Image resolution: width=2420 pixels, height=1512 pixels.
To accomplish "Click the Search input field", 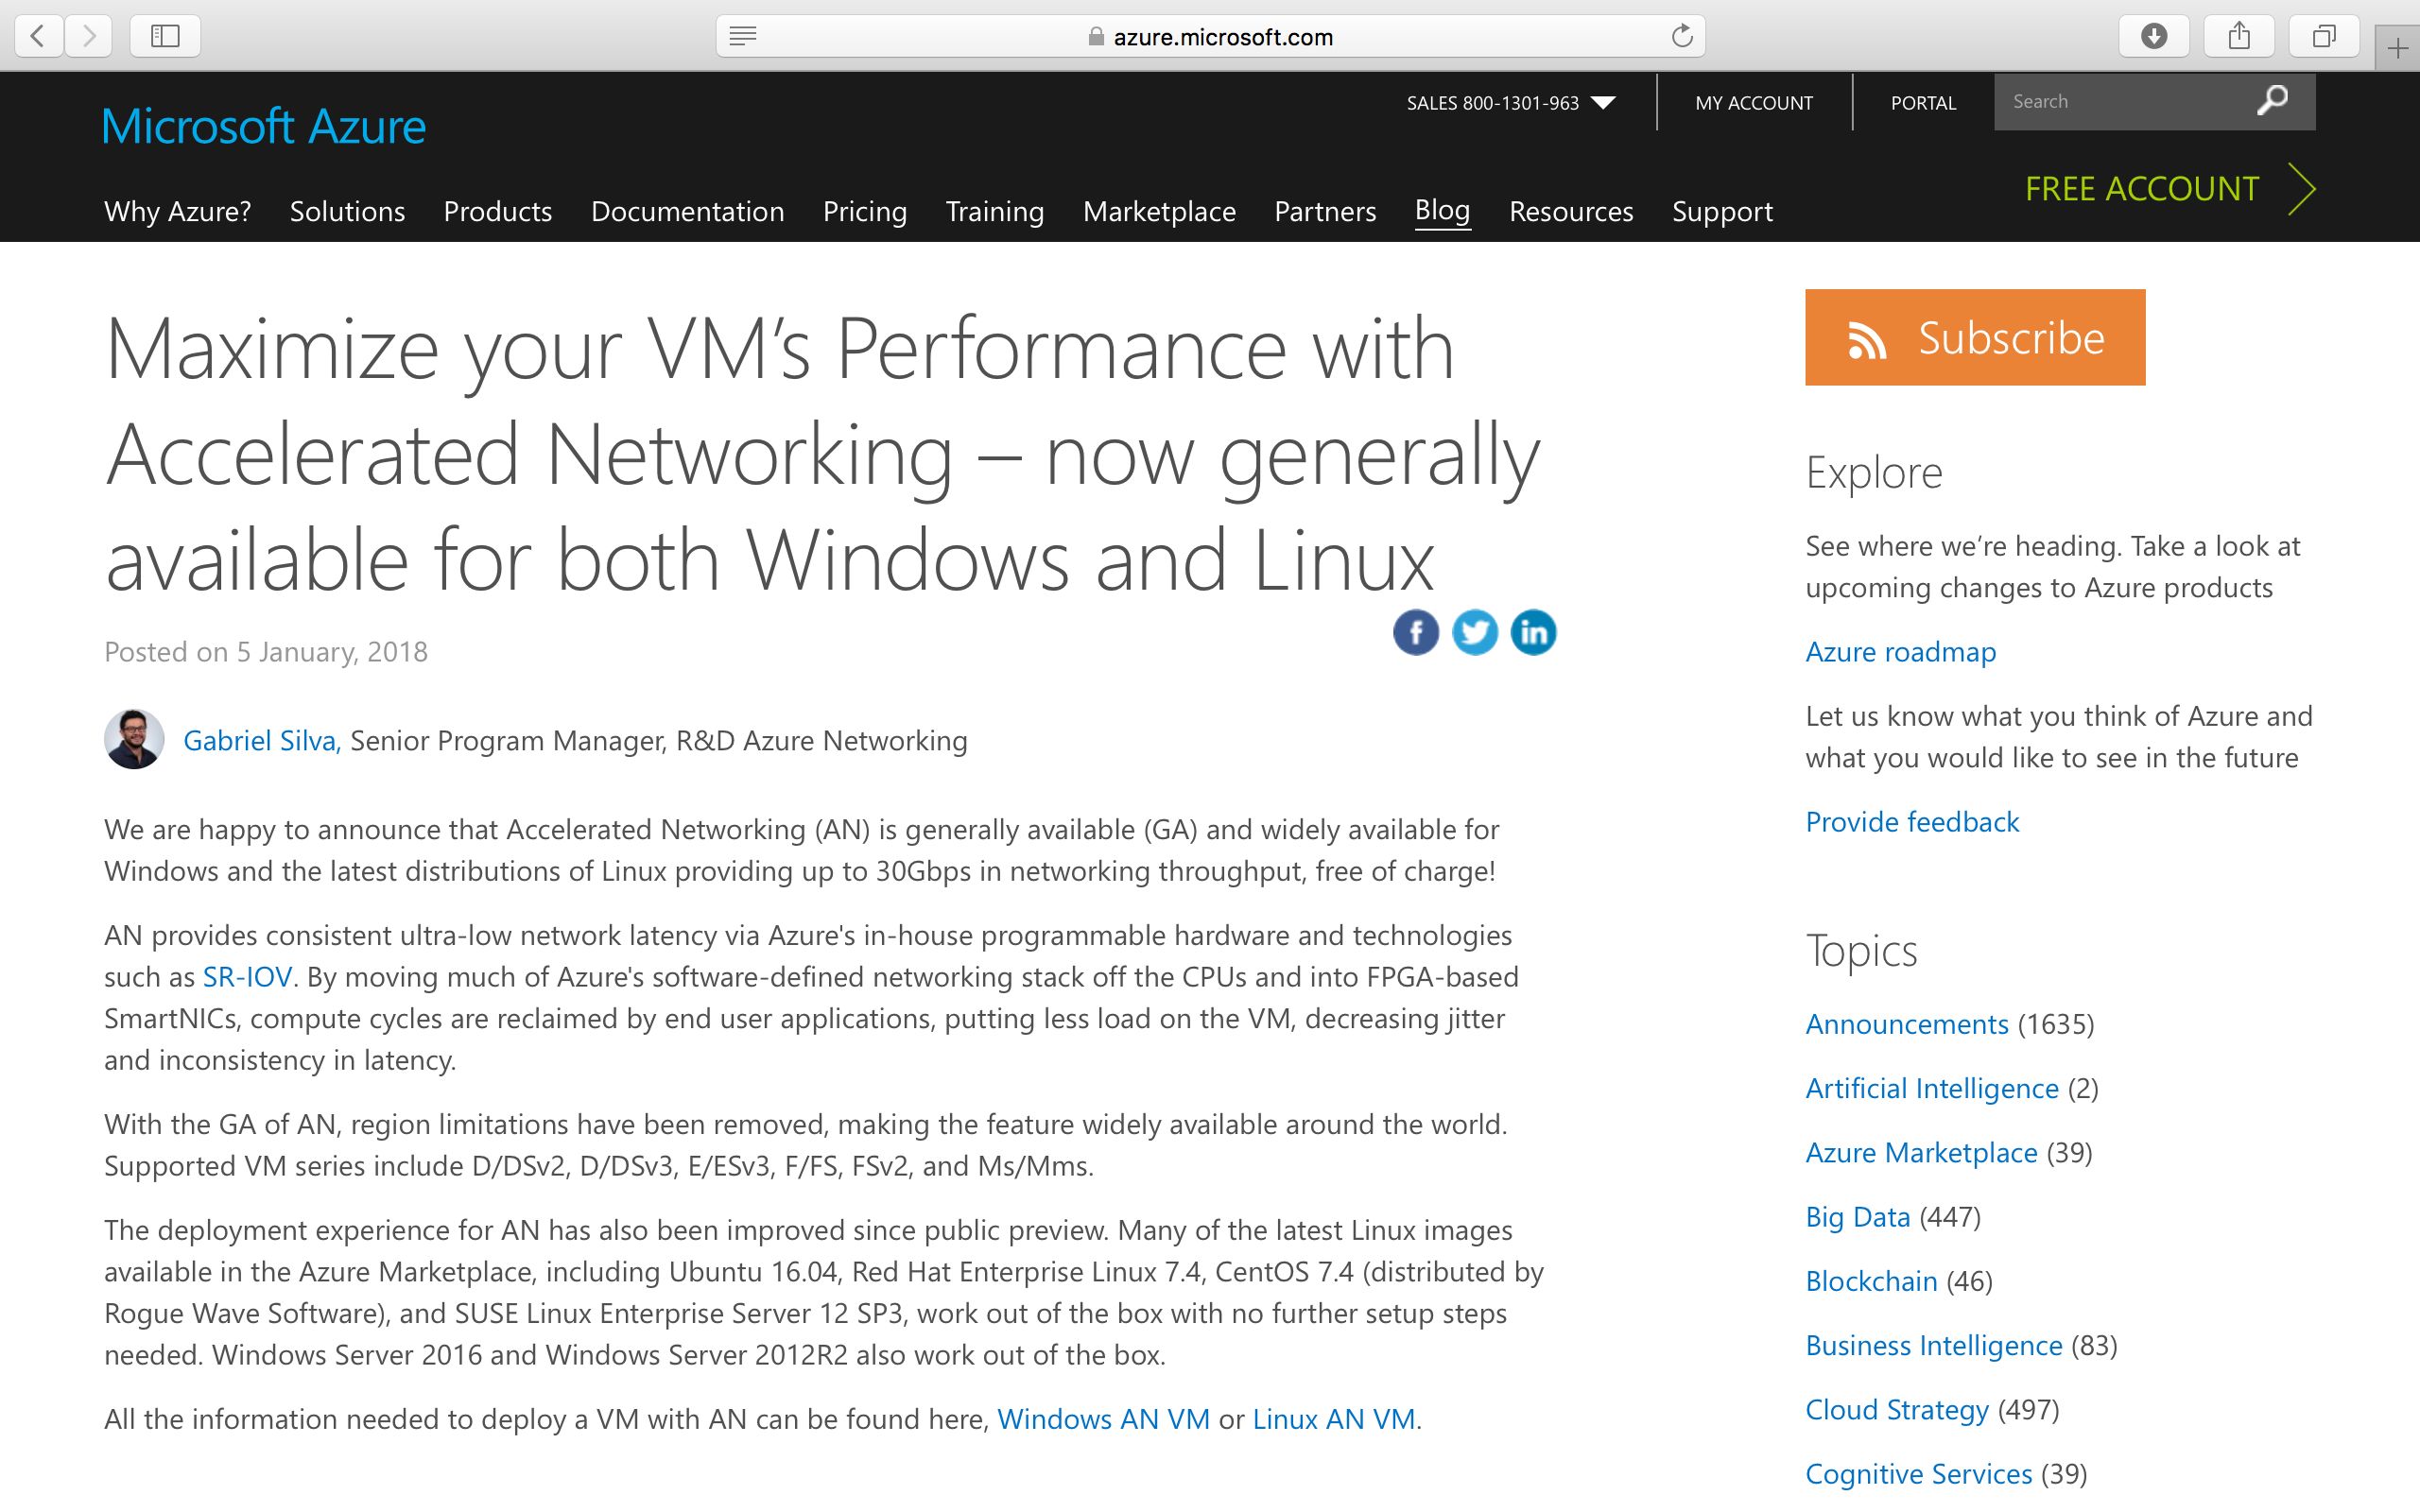I will pyautogui.click(x=2120, y=101).
